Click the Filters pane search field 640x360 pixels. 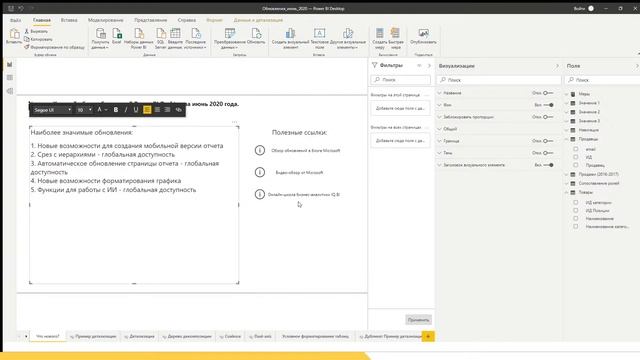tap(400, 80)
